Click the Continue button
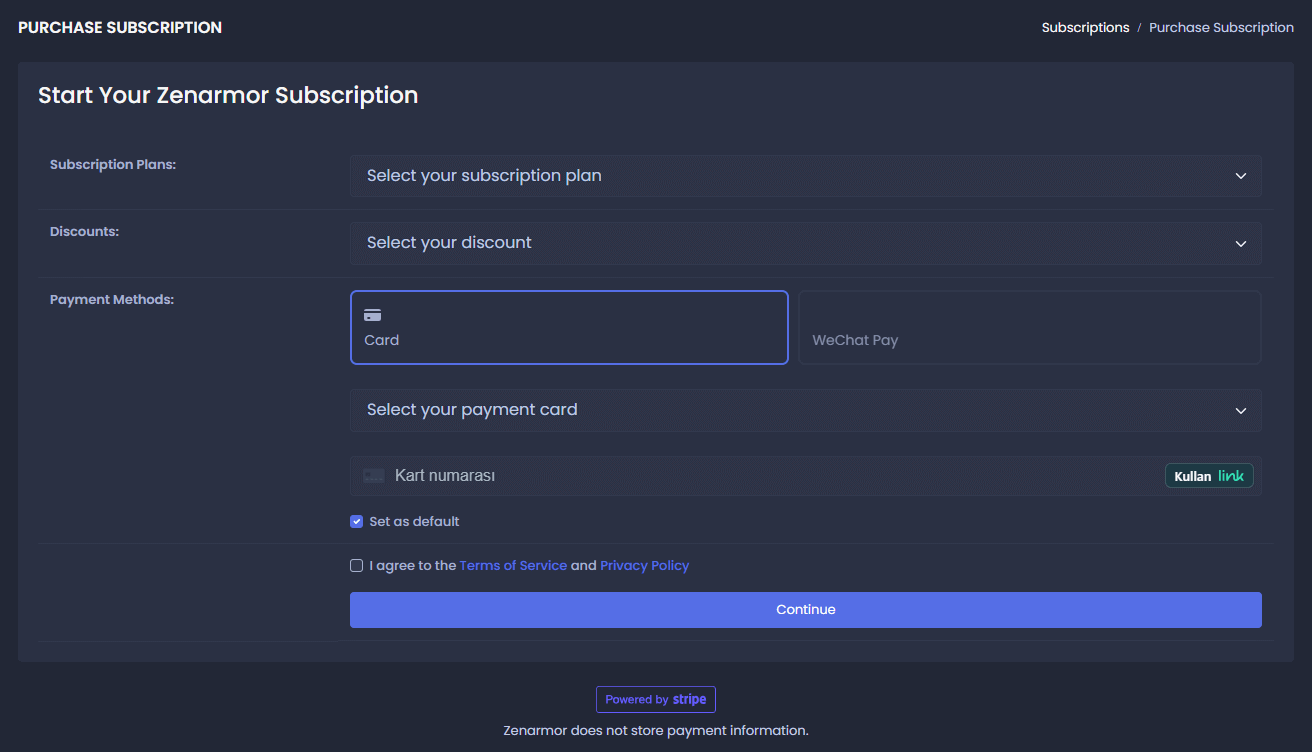 [x=805, y=610]
